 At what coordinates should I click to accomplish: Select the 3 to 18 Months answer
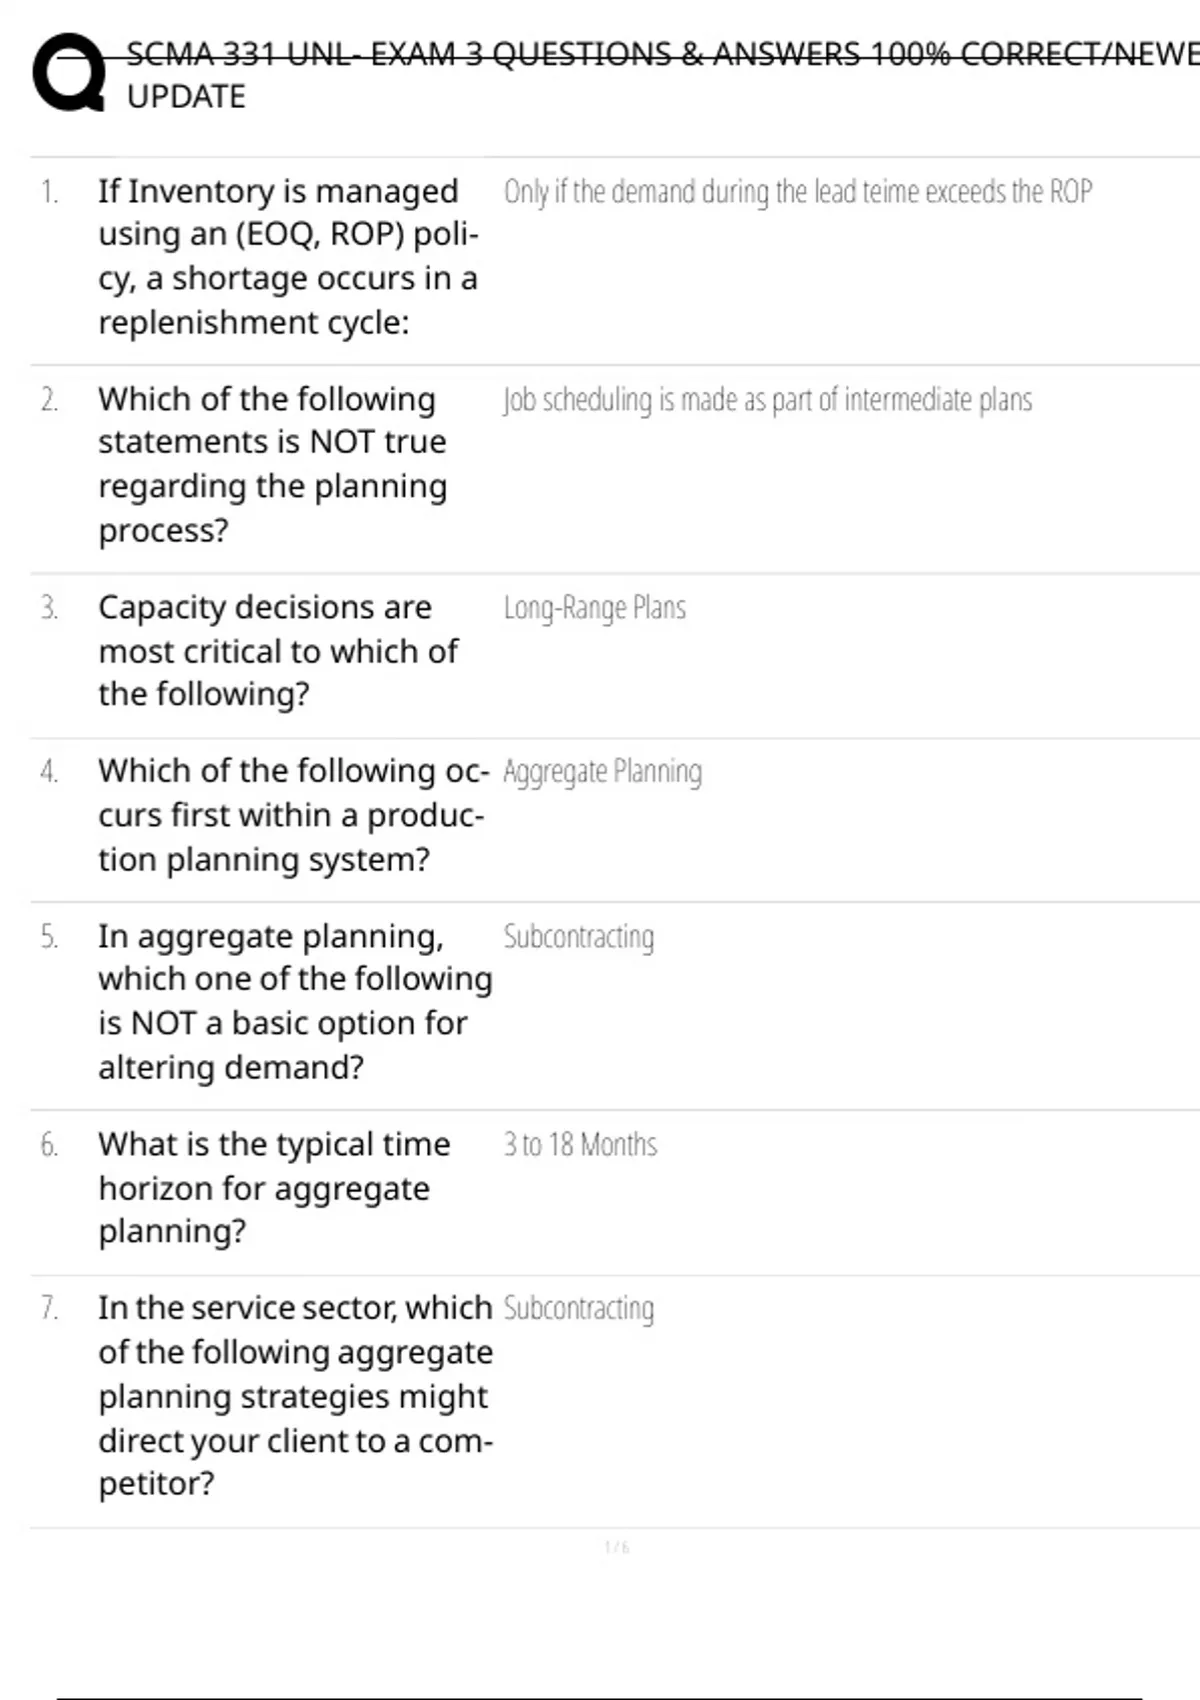coord(580,1144)
